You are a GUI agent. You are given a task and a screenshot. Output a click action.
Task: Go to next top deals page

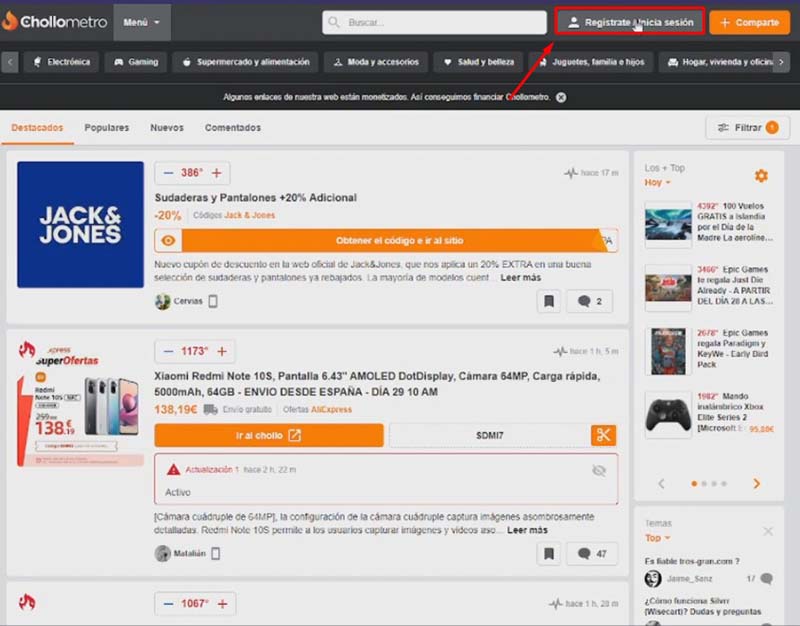tap(757, 483)
